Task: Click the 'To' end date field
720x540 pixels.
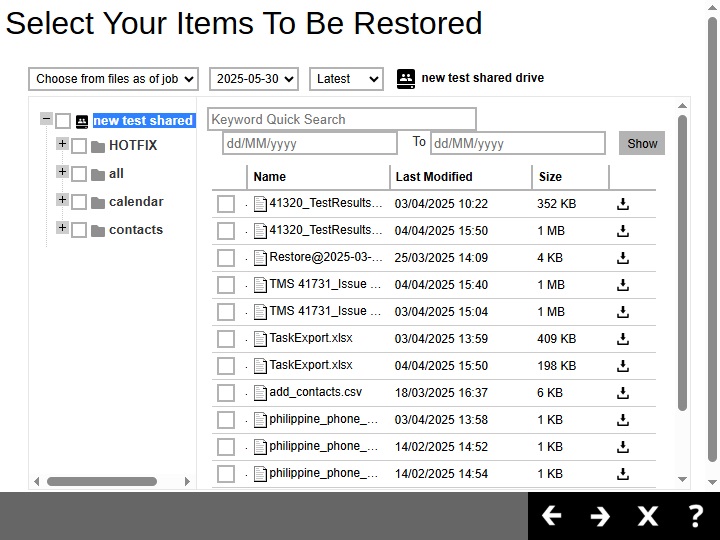Action: (x=518, y=143)
